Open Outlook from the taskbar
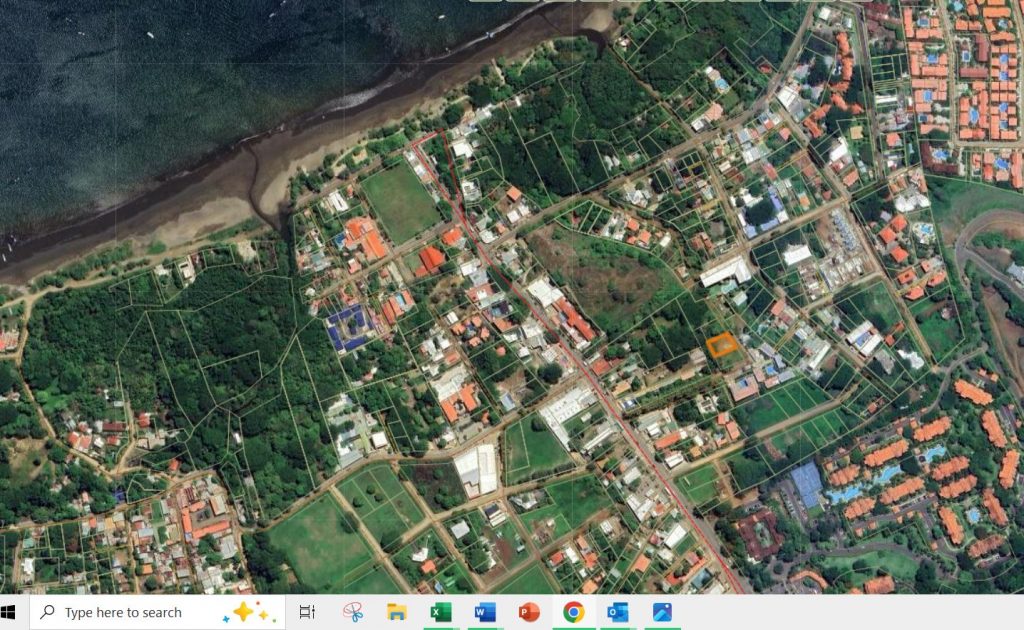 [618, 612]
